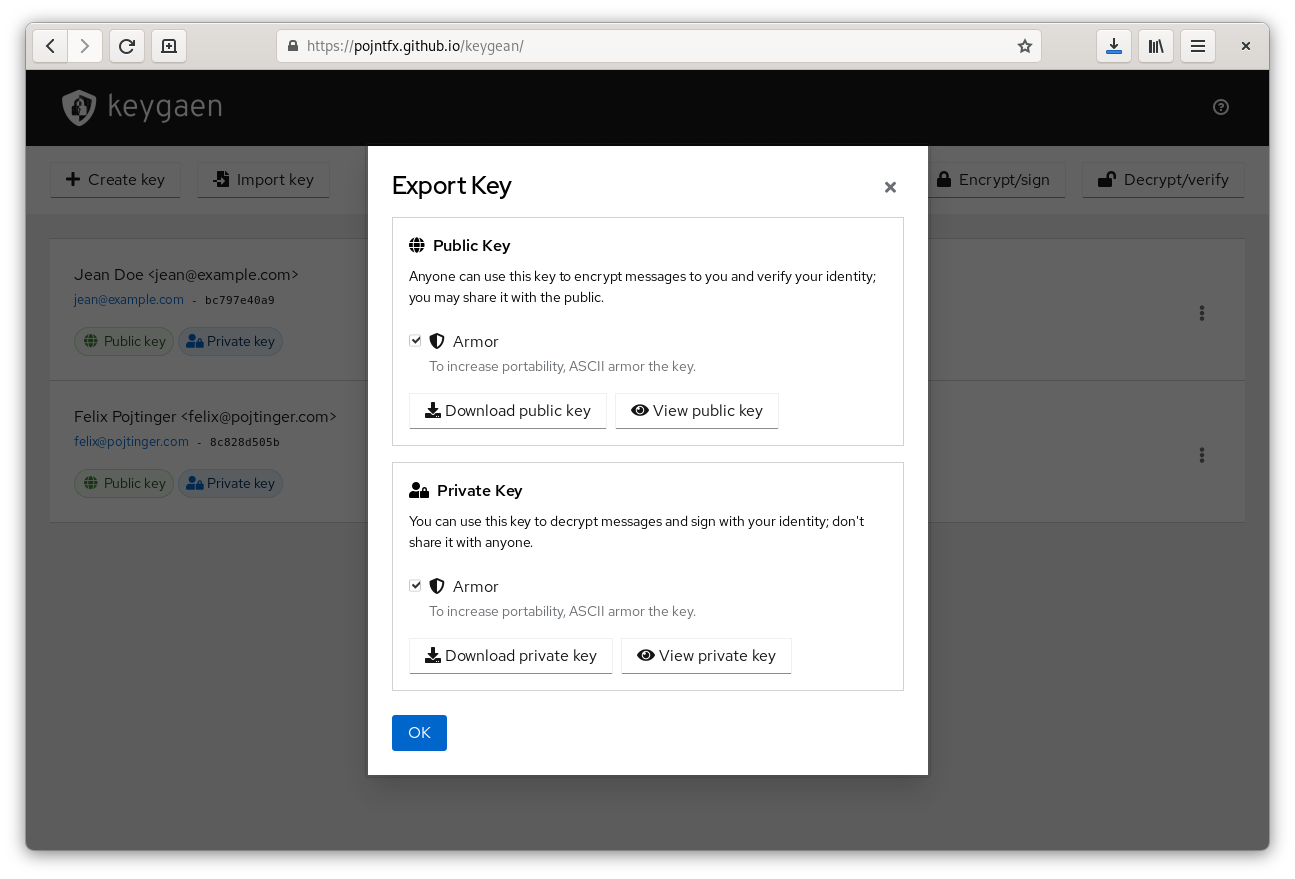
Task: Click View public key button
Action: click(697, 411)
